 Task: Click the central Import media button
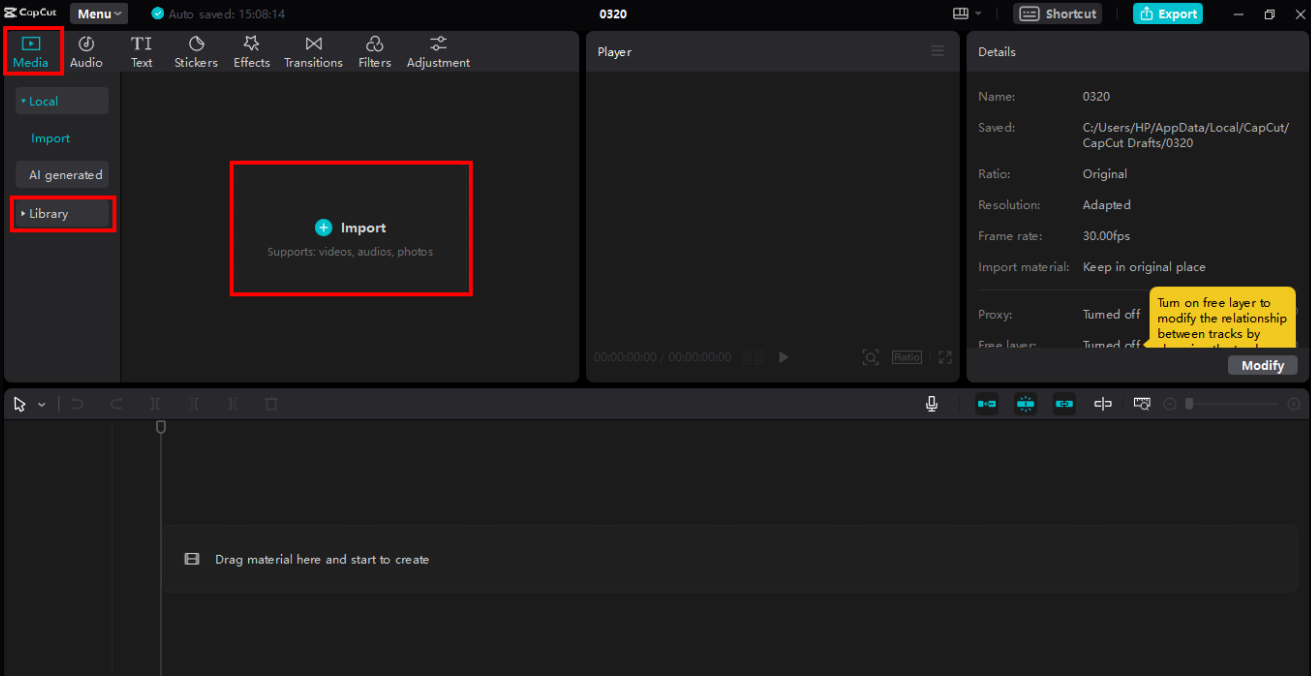[x=350, y=228]
